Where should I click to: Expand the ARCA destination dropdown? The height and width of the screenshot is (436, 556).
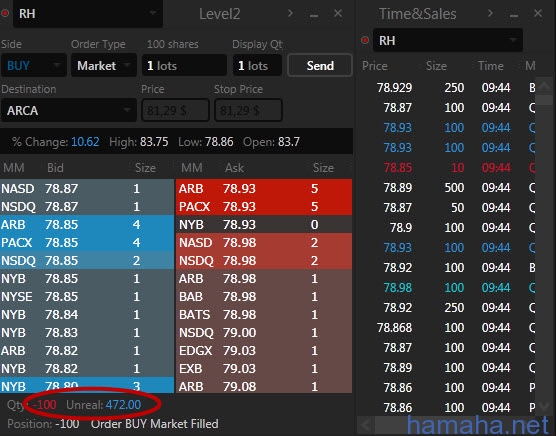68,111
